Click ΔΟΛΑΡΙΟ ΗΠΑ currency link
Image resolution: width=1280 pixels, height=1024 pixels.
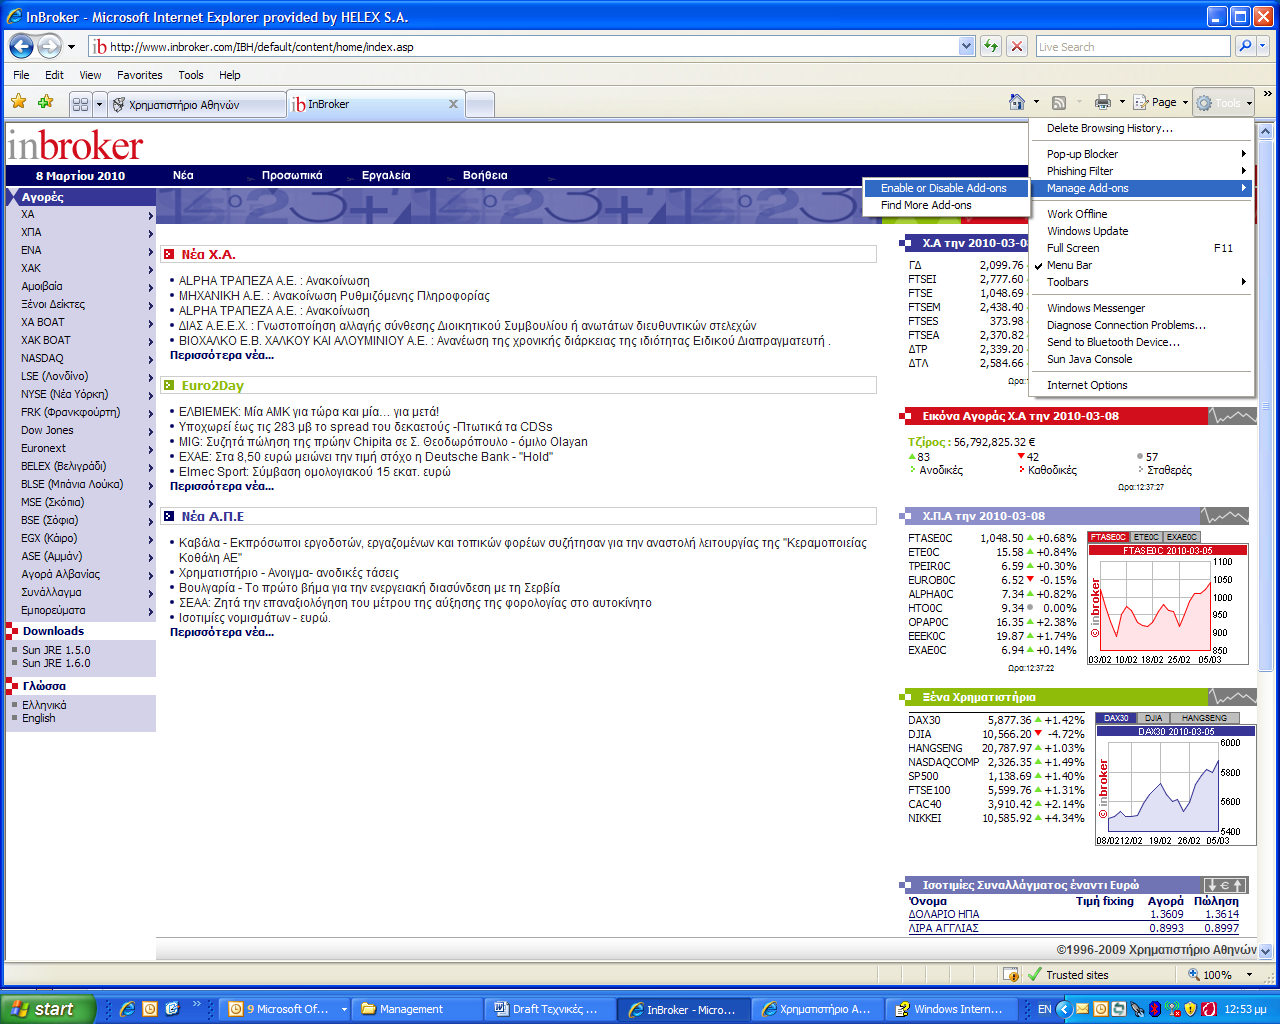(944, 914)
